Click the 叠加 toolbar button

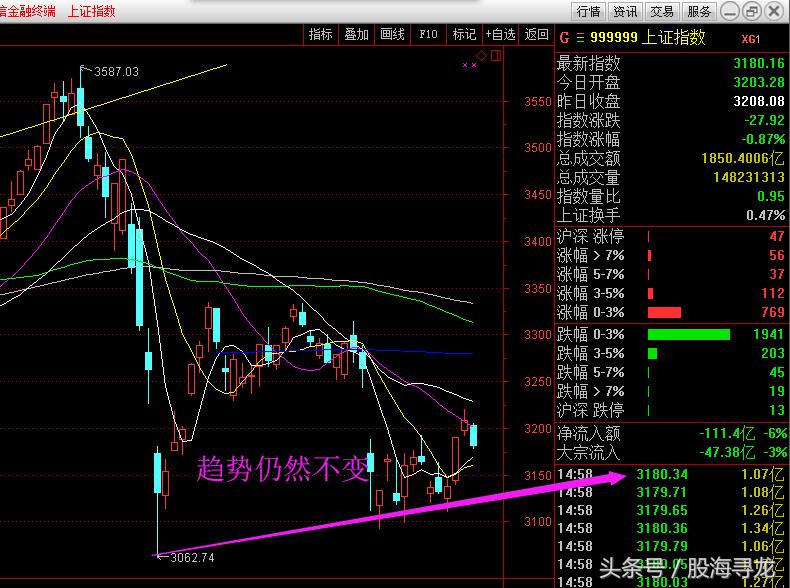point(357,34)
